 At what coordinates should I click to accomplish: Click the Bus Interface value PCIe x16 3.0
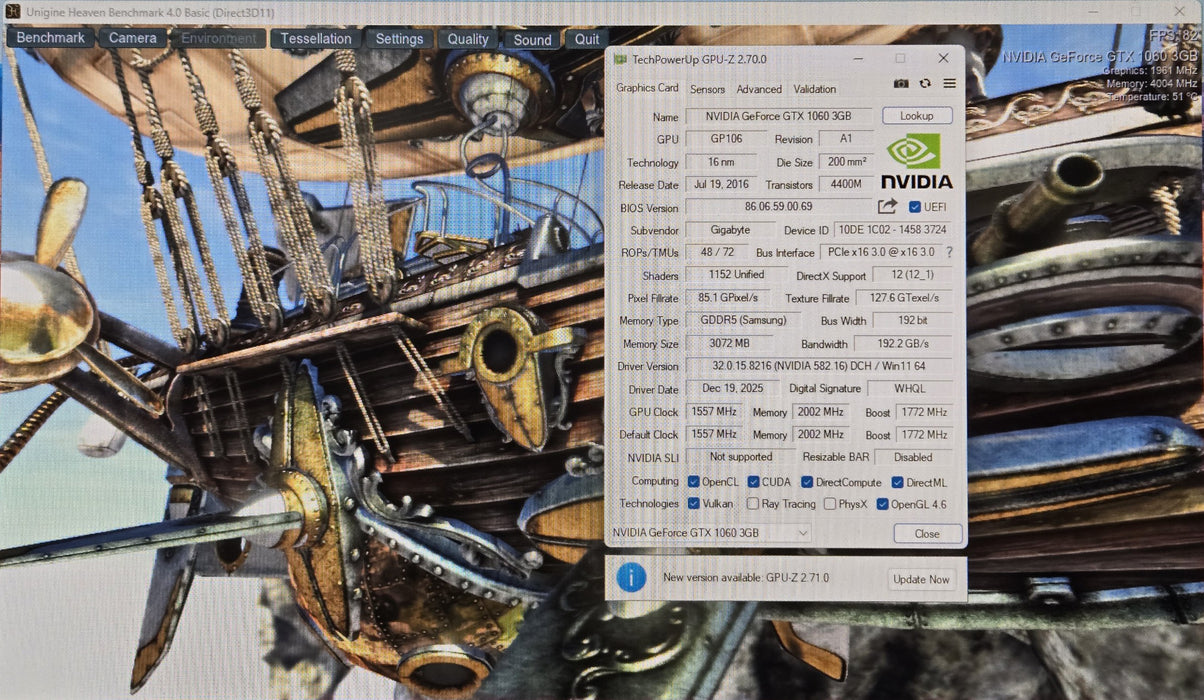(x=880, y=253)
